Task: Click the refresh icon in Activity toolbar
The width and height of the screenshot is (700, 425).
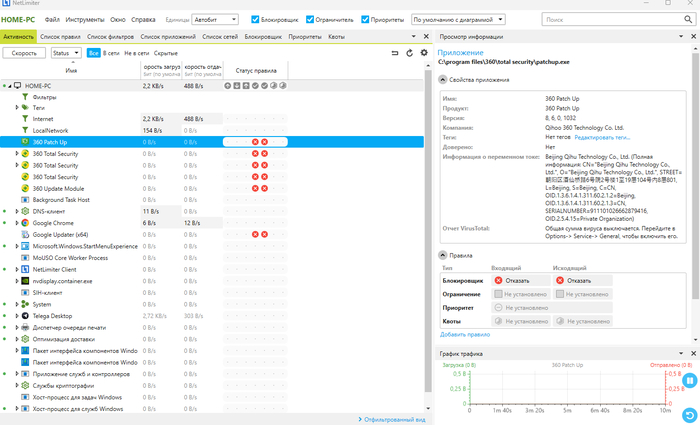Action: click(x=410, y=53)
